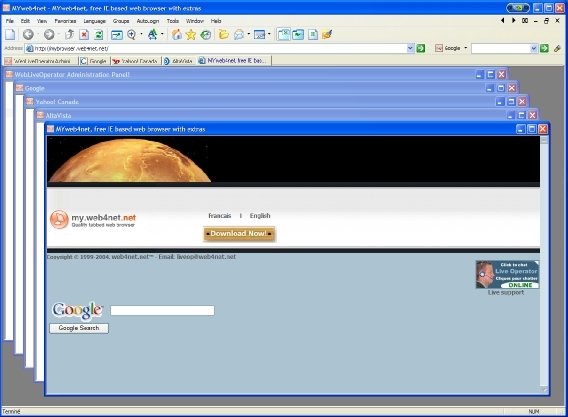Click the page vertical scrollbar down arrow
The image size is (568, 417).
tap(544, 389)
